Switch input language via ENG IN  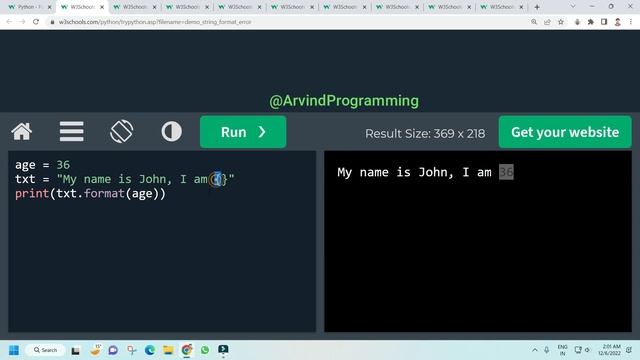coord(562,350)
